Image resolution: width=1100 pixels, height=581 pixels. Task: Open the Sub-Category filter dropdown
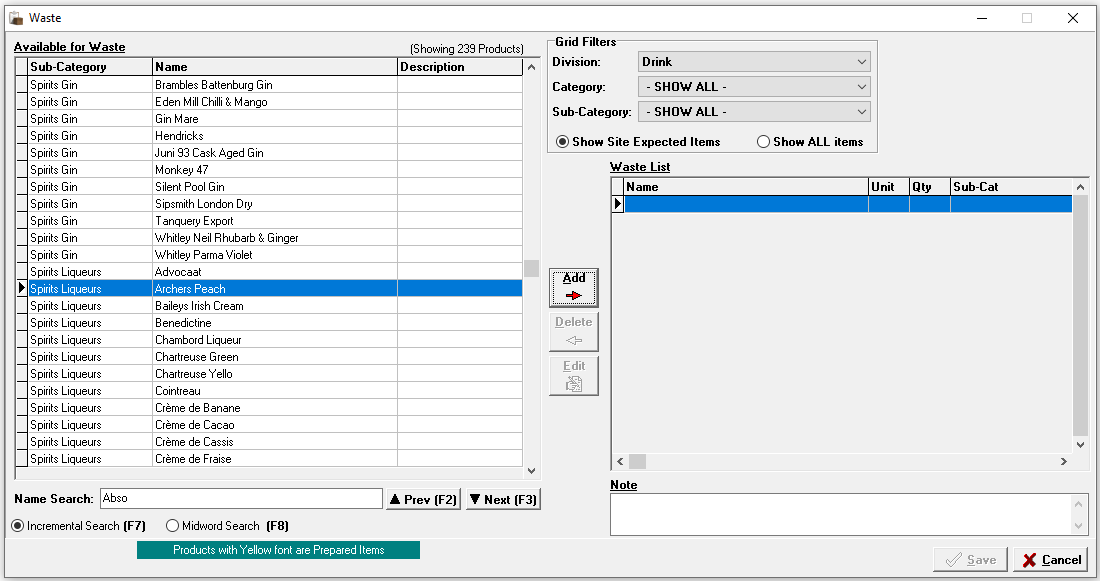(754, 112)
